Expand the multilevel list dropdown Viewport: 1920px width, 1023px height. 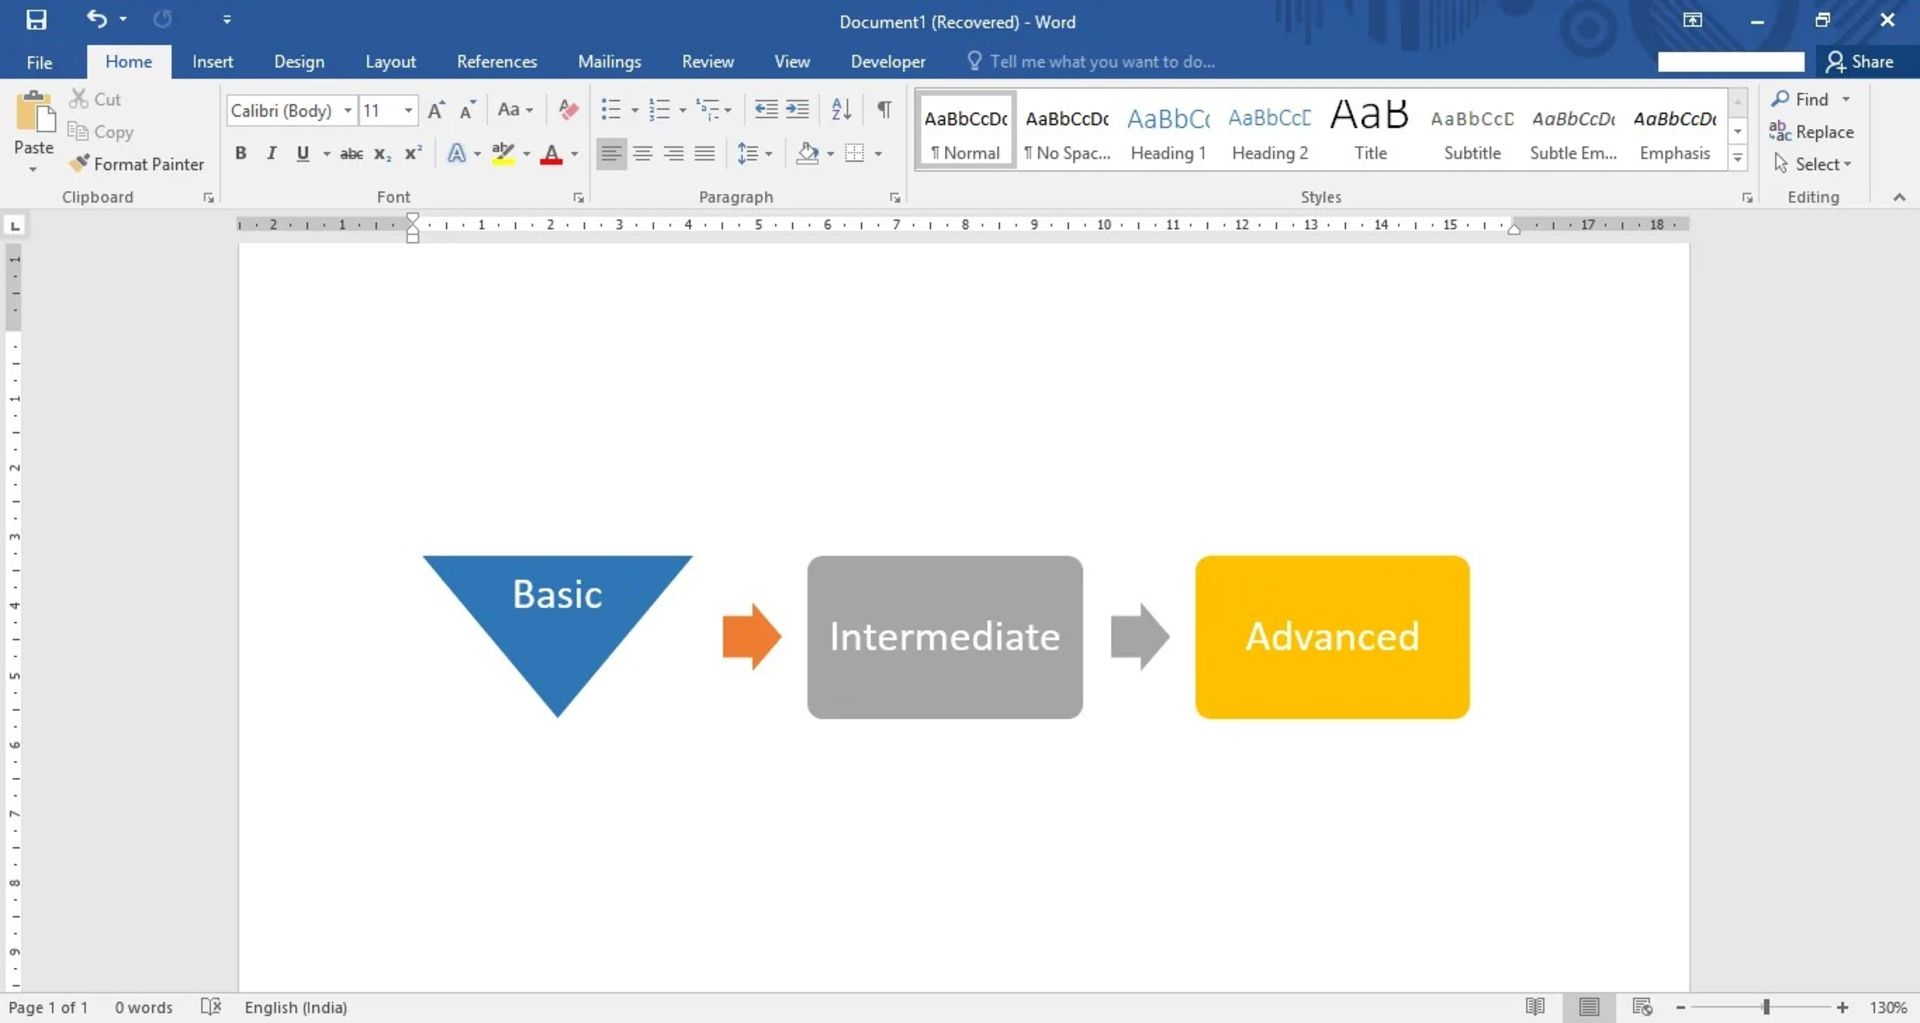[x=728, y=111]
